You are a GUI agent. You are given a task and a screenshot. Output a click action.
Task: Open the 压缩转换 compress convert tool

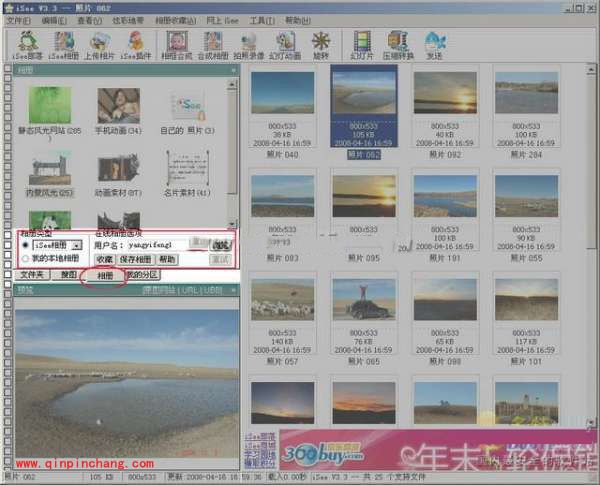point(398,45)
